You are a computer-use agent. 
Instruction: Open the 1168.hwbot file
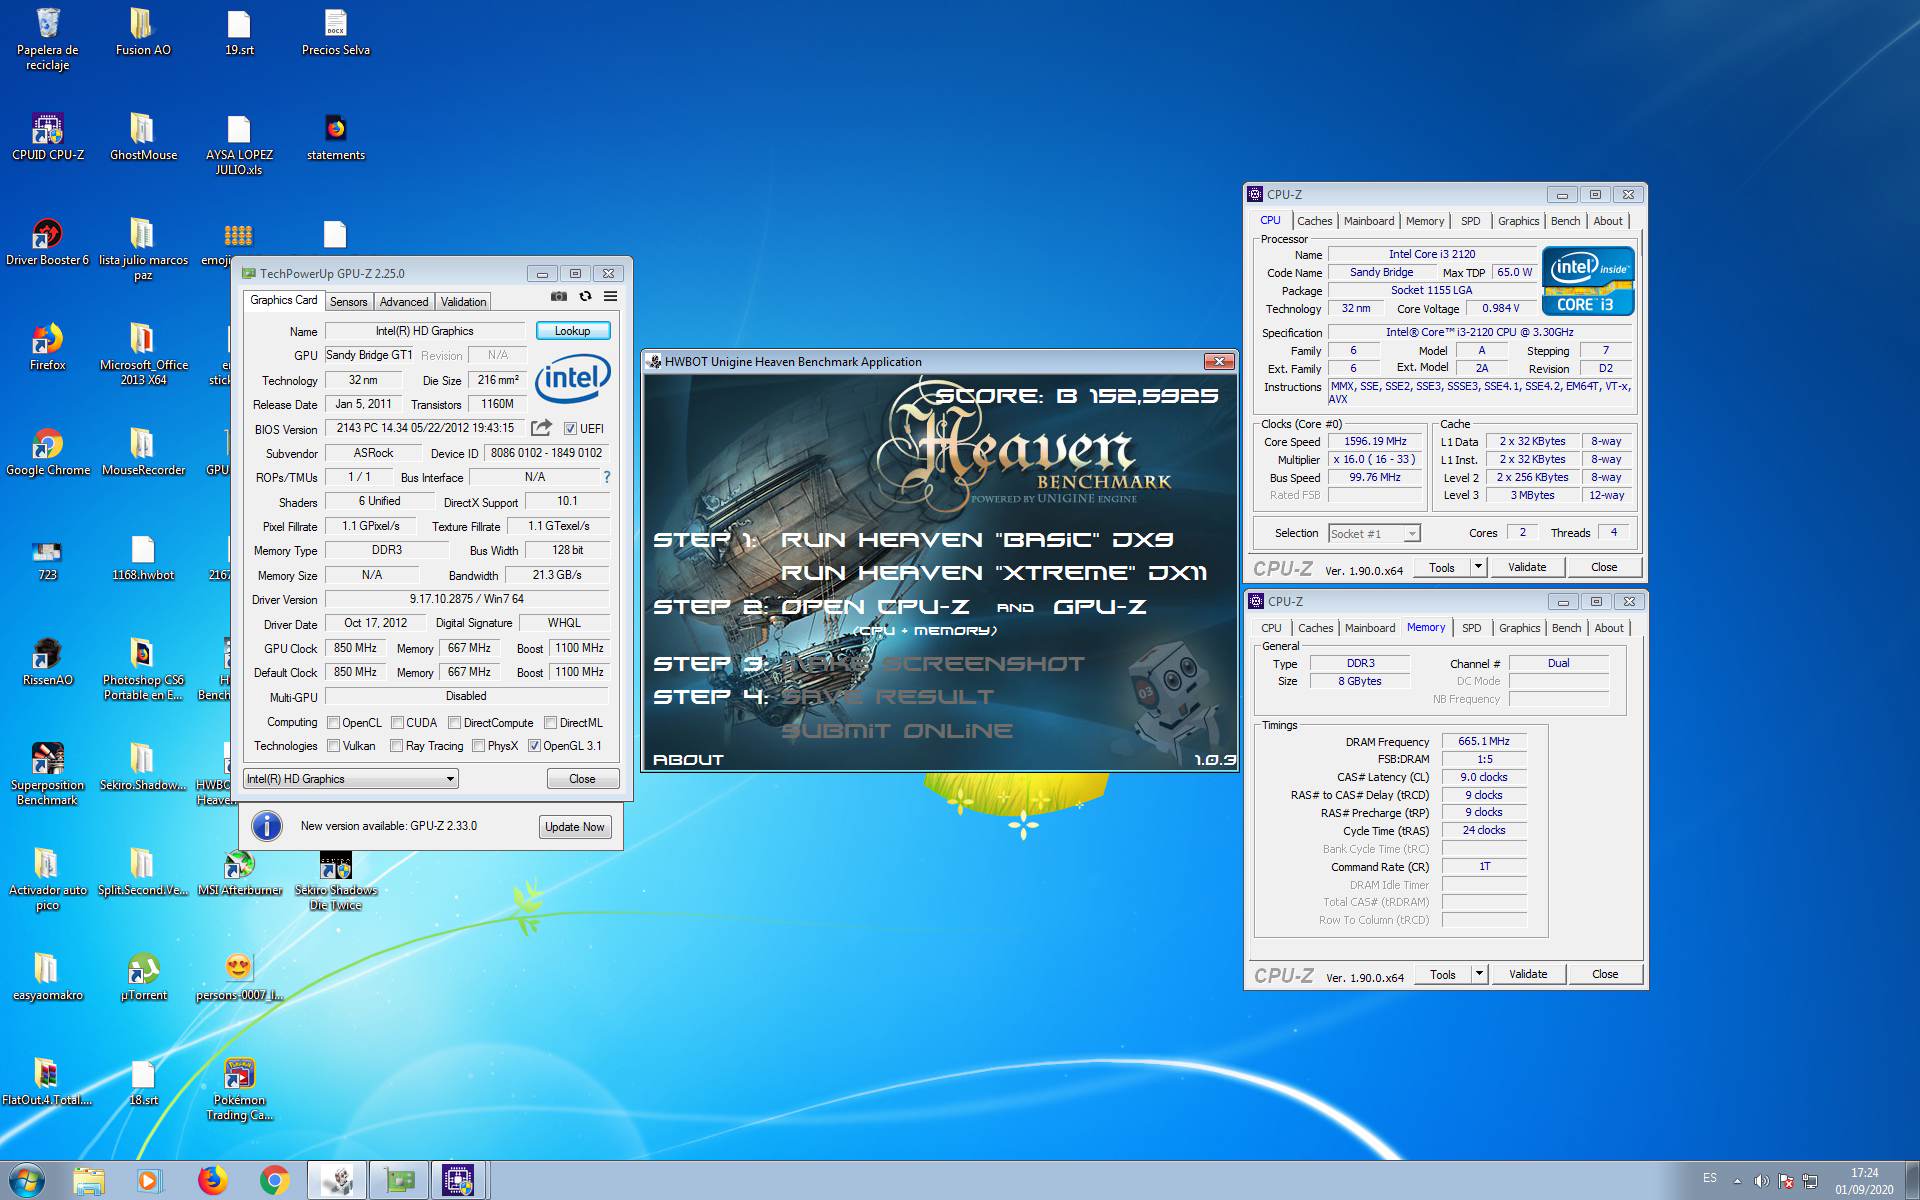(x=143, y=556)
